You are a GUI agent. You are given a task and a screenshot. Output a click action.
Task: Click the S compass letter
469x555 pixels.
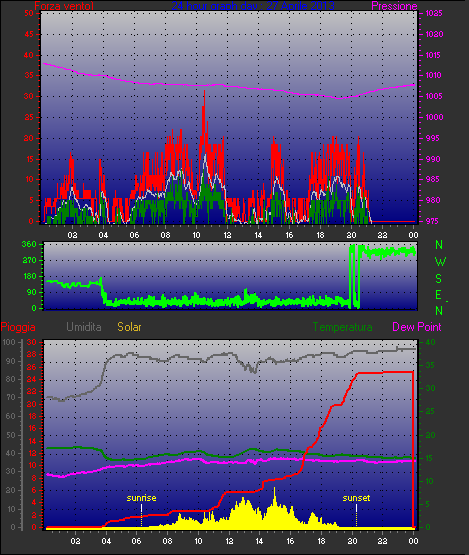point(439,279)
